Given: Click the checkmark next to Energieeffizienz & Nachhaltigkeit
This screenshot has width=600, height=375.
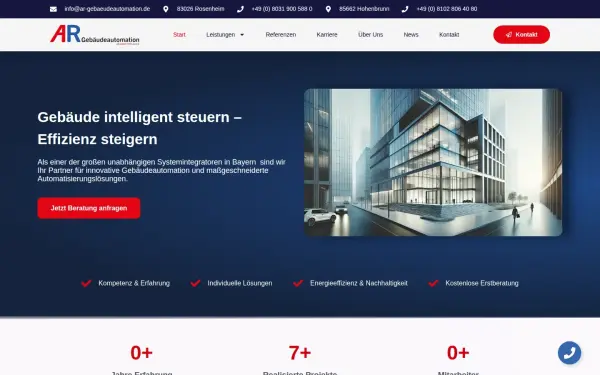Looking at the screenshot, I should 298,283.
